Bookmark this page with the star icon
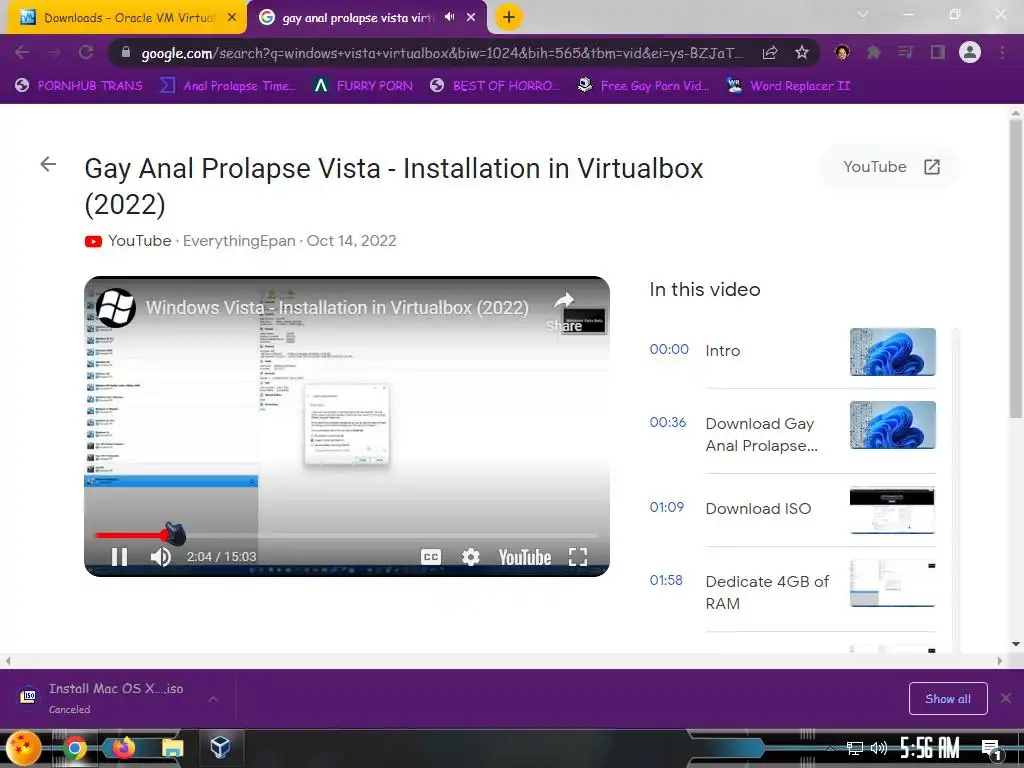 point(802,52)
